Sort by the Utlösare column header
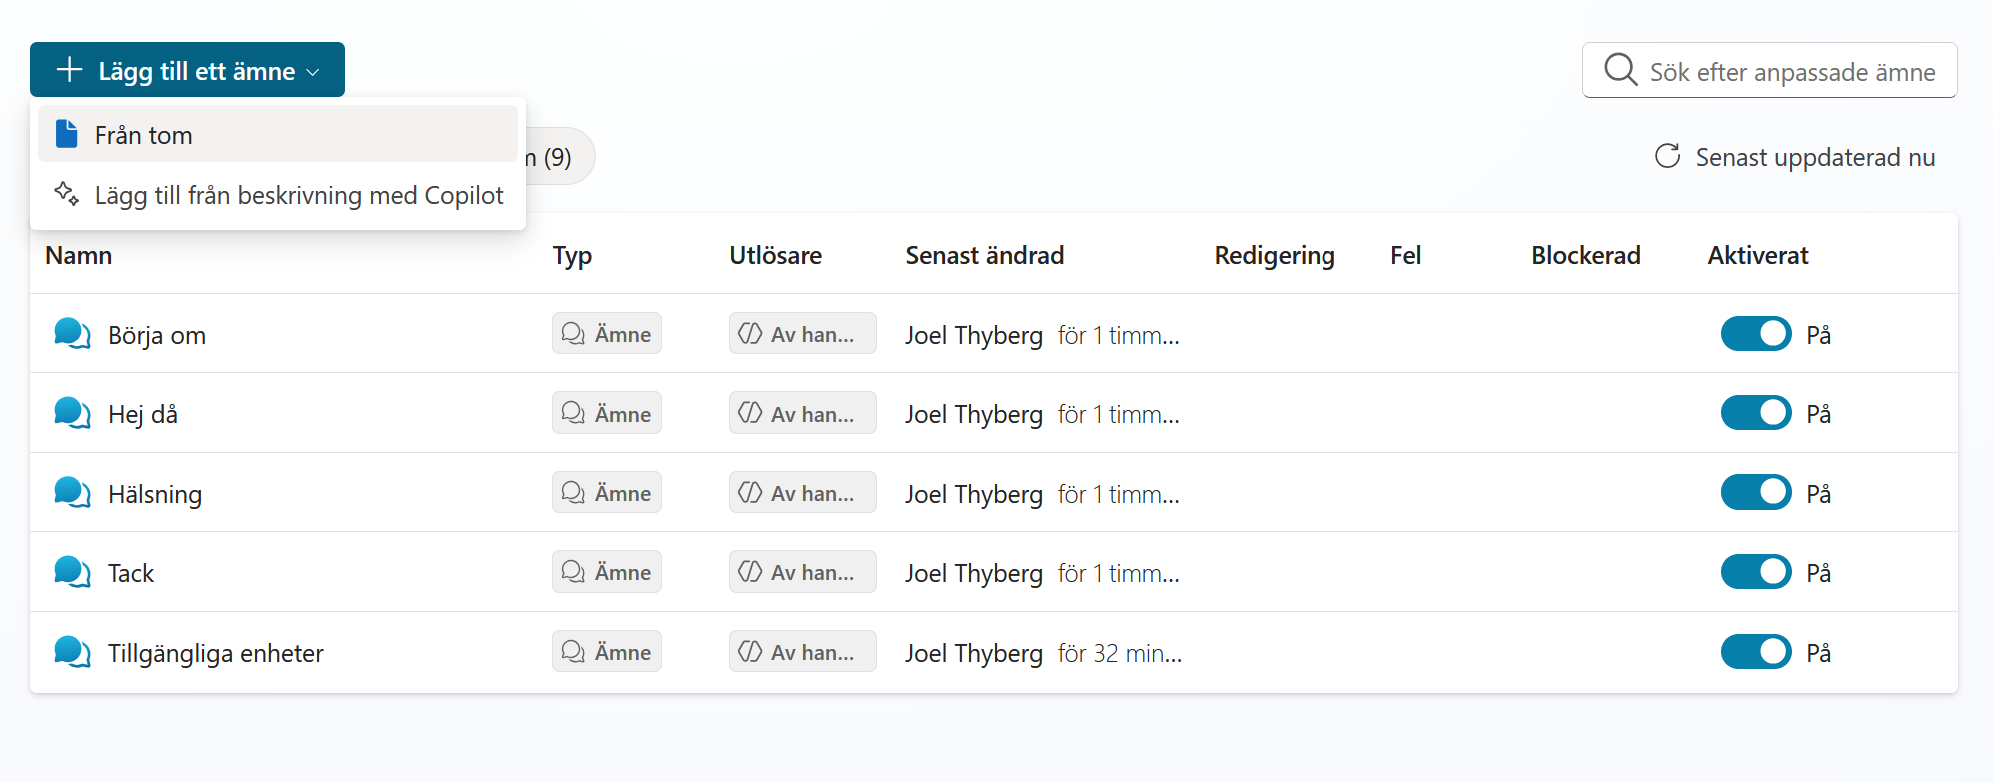 point(776,255)
